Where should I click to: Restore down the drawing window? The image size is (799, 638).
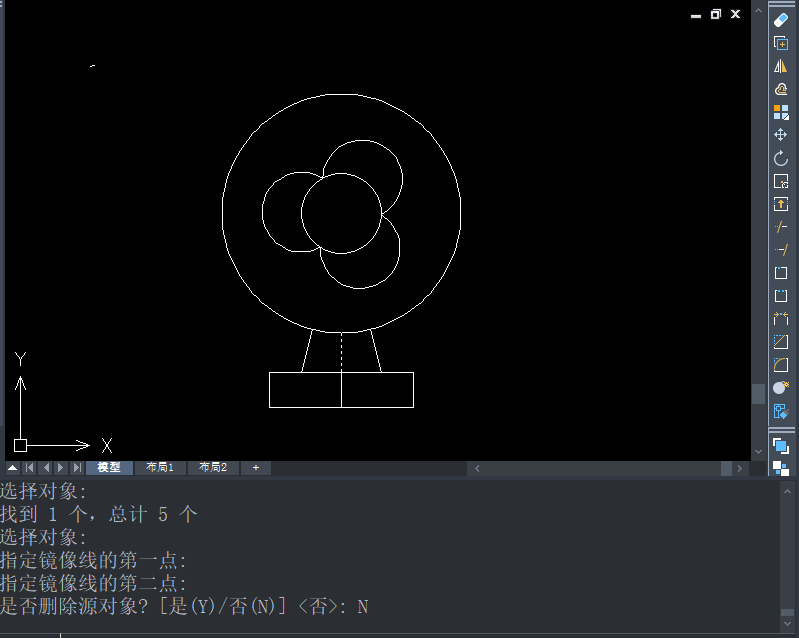(716, 14)
